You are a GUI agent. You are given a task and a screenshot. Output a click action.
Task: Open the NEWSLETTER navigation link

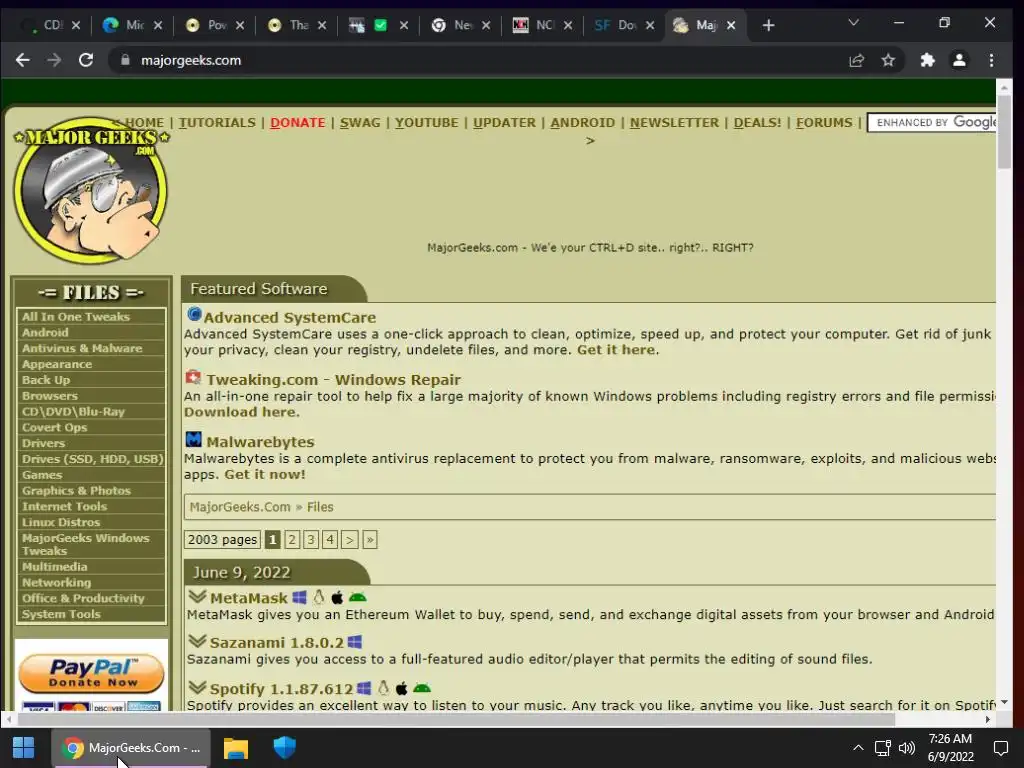(674, 122)
